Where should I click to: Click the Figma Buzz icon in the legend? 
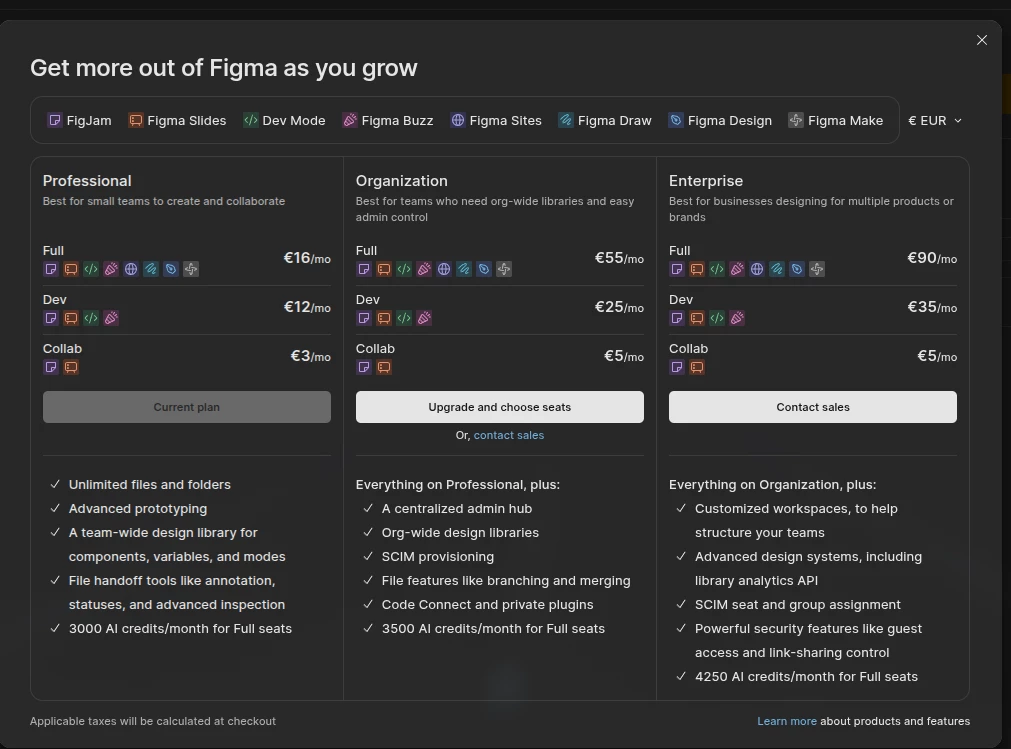349,121
